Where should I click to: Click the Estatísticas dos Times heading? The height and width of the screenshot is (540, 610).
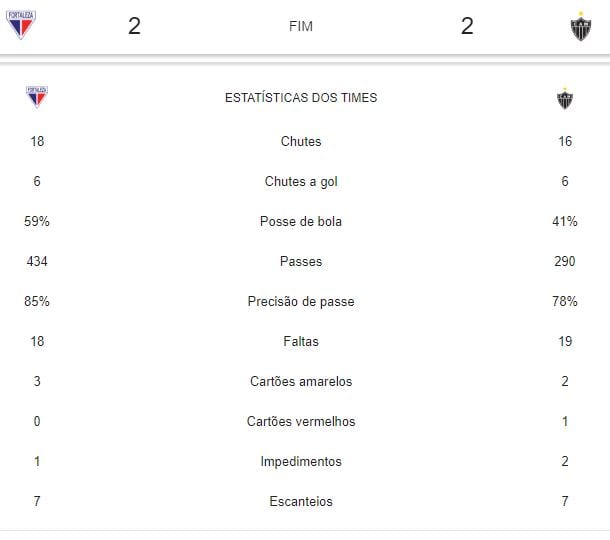click(x=301, y=98)
